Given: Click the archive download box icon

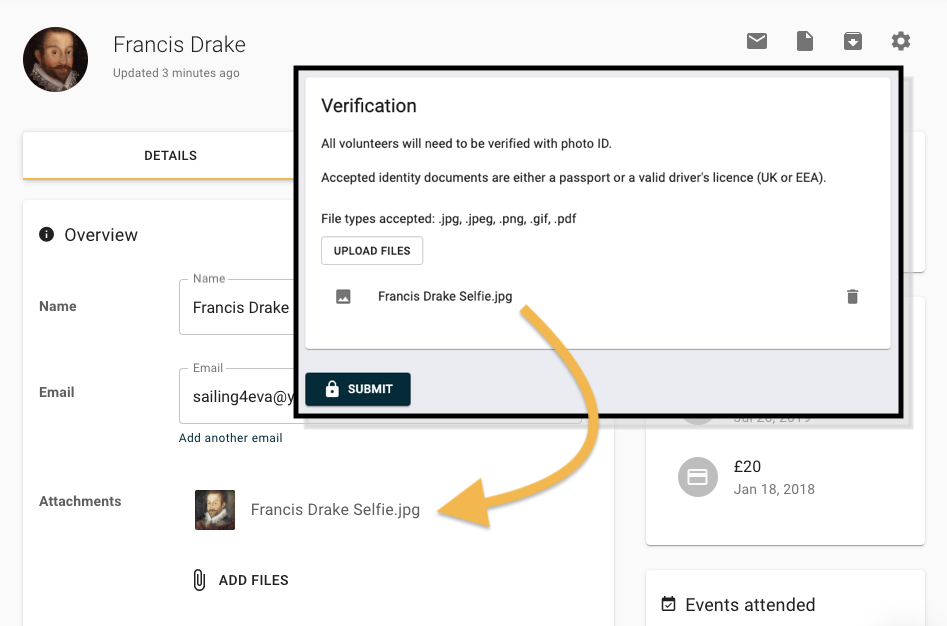Looking at the screenshot, I should [x=852, y=41].
